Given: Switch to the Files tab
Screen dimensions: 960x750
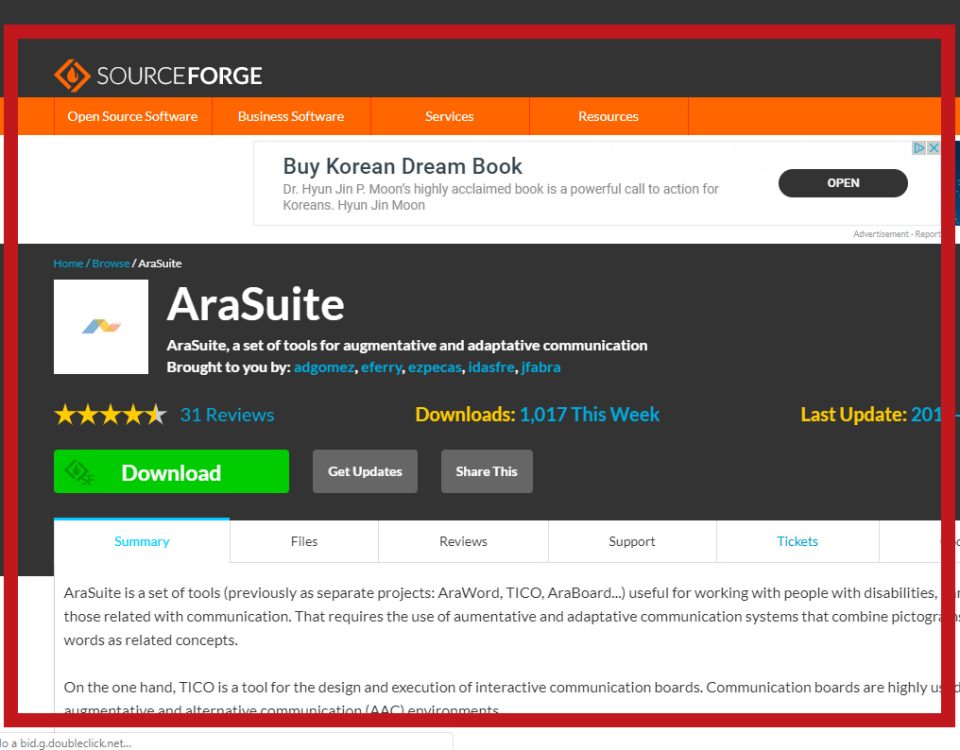Looking at the screenshot, I should pos(304,541).
